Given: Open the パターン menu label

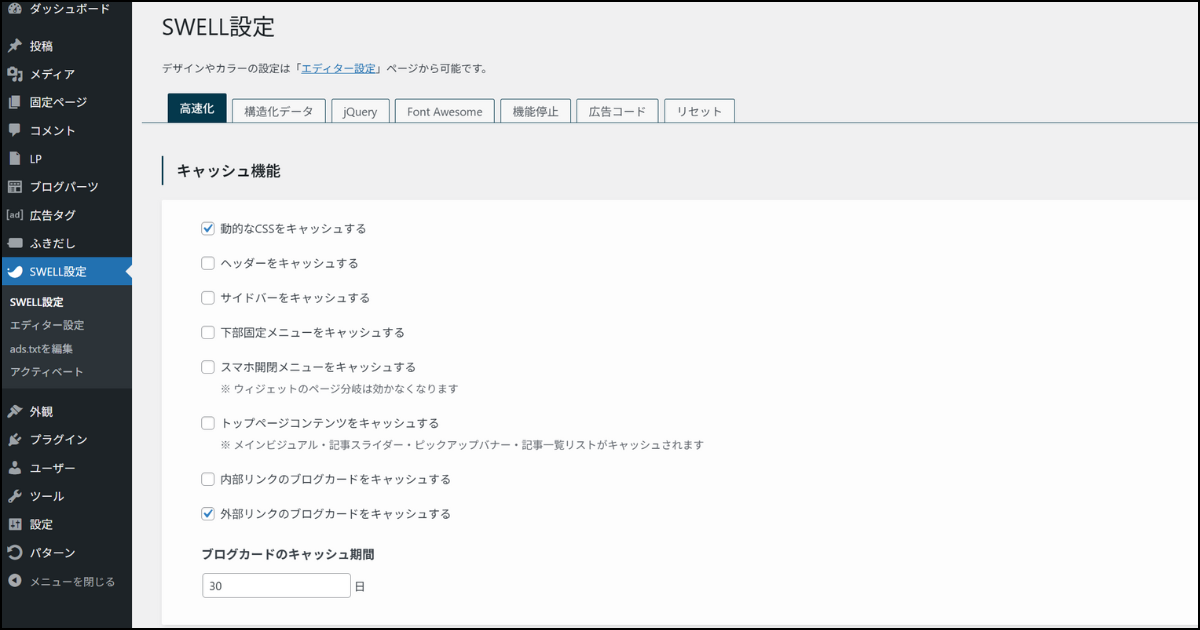Looking at the screenshot, I should 52,552.
